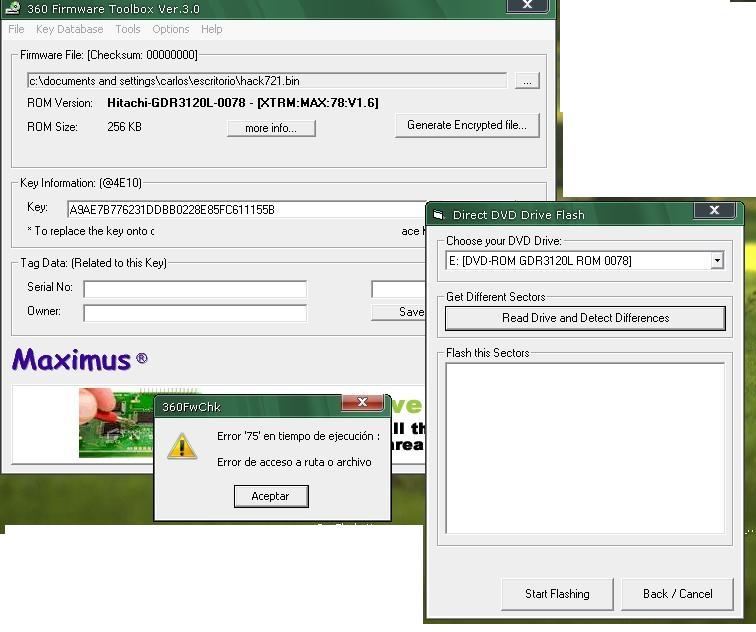
Task: Click Read Drive and Detect Differences
Action: 585,318
